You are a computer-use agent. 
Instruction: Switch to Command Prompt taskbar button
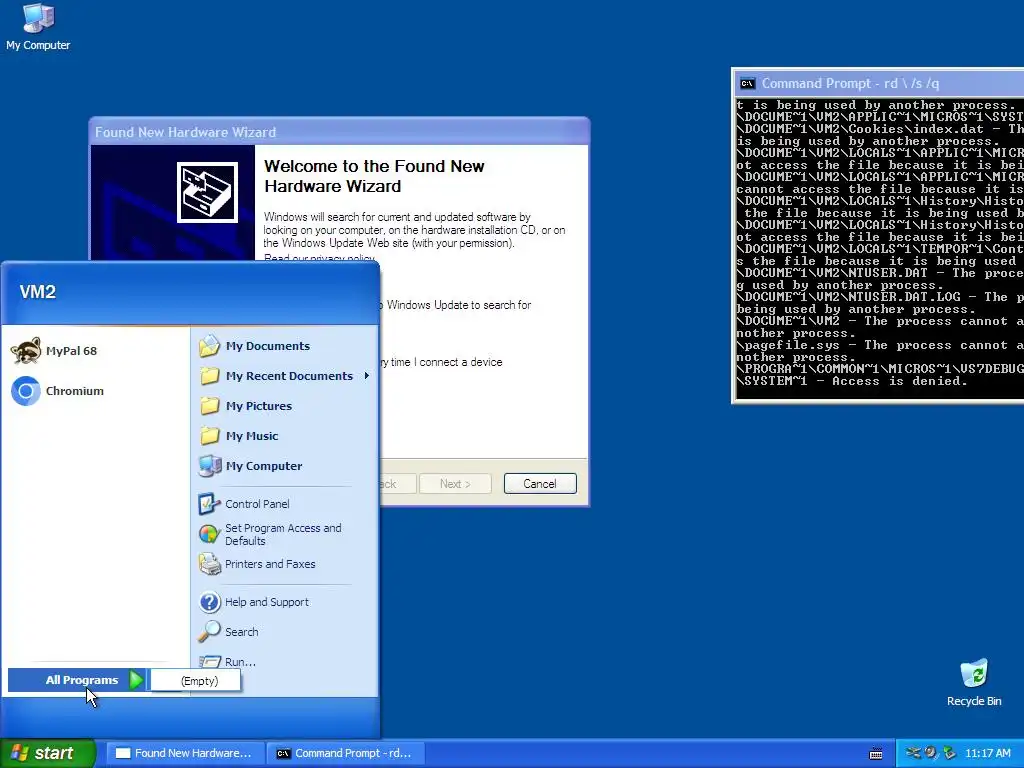[x=346, y=753]
